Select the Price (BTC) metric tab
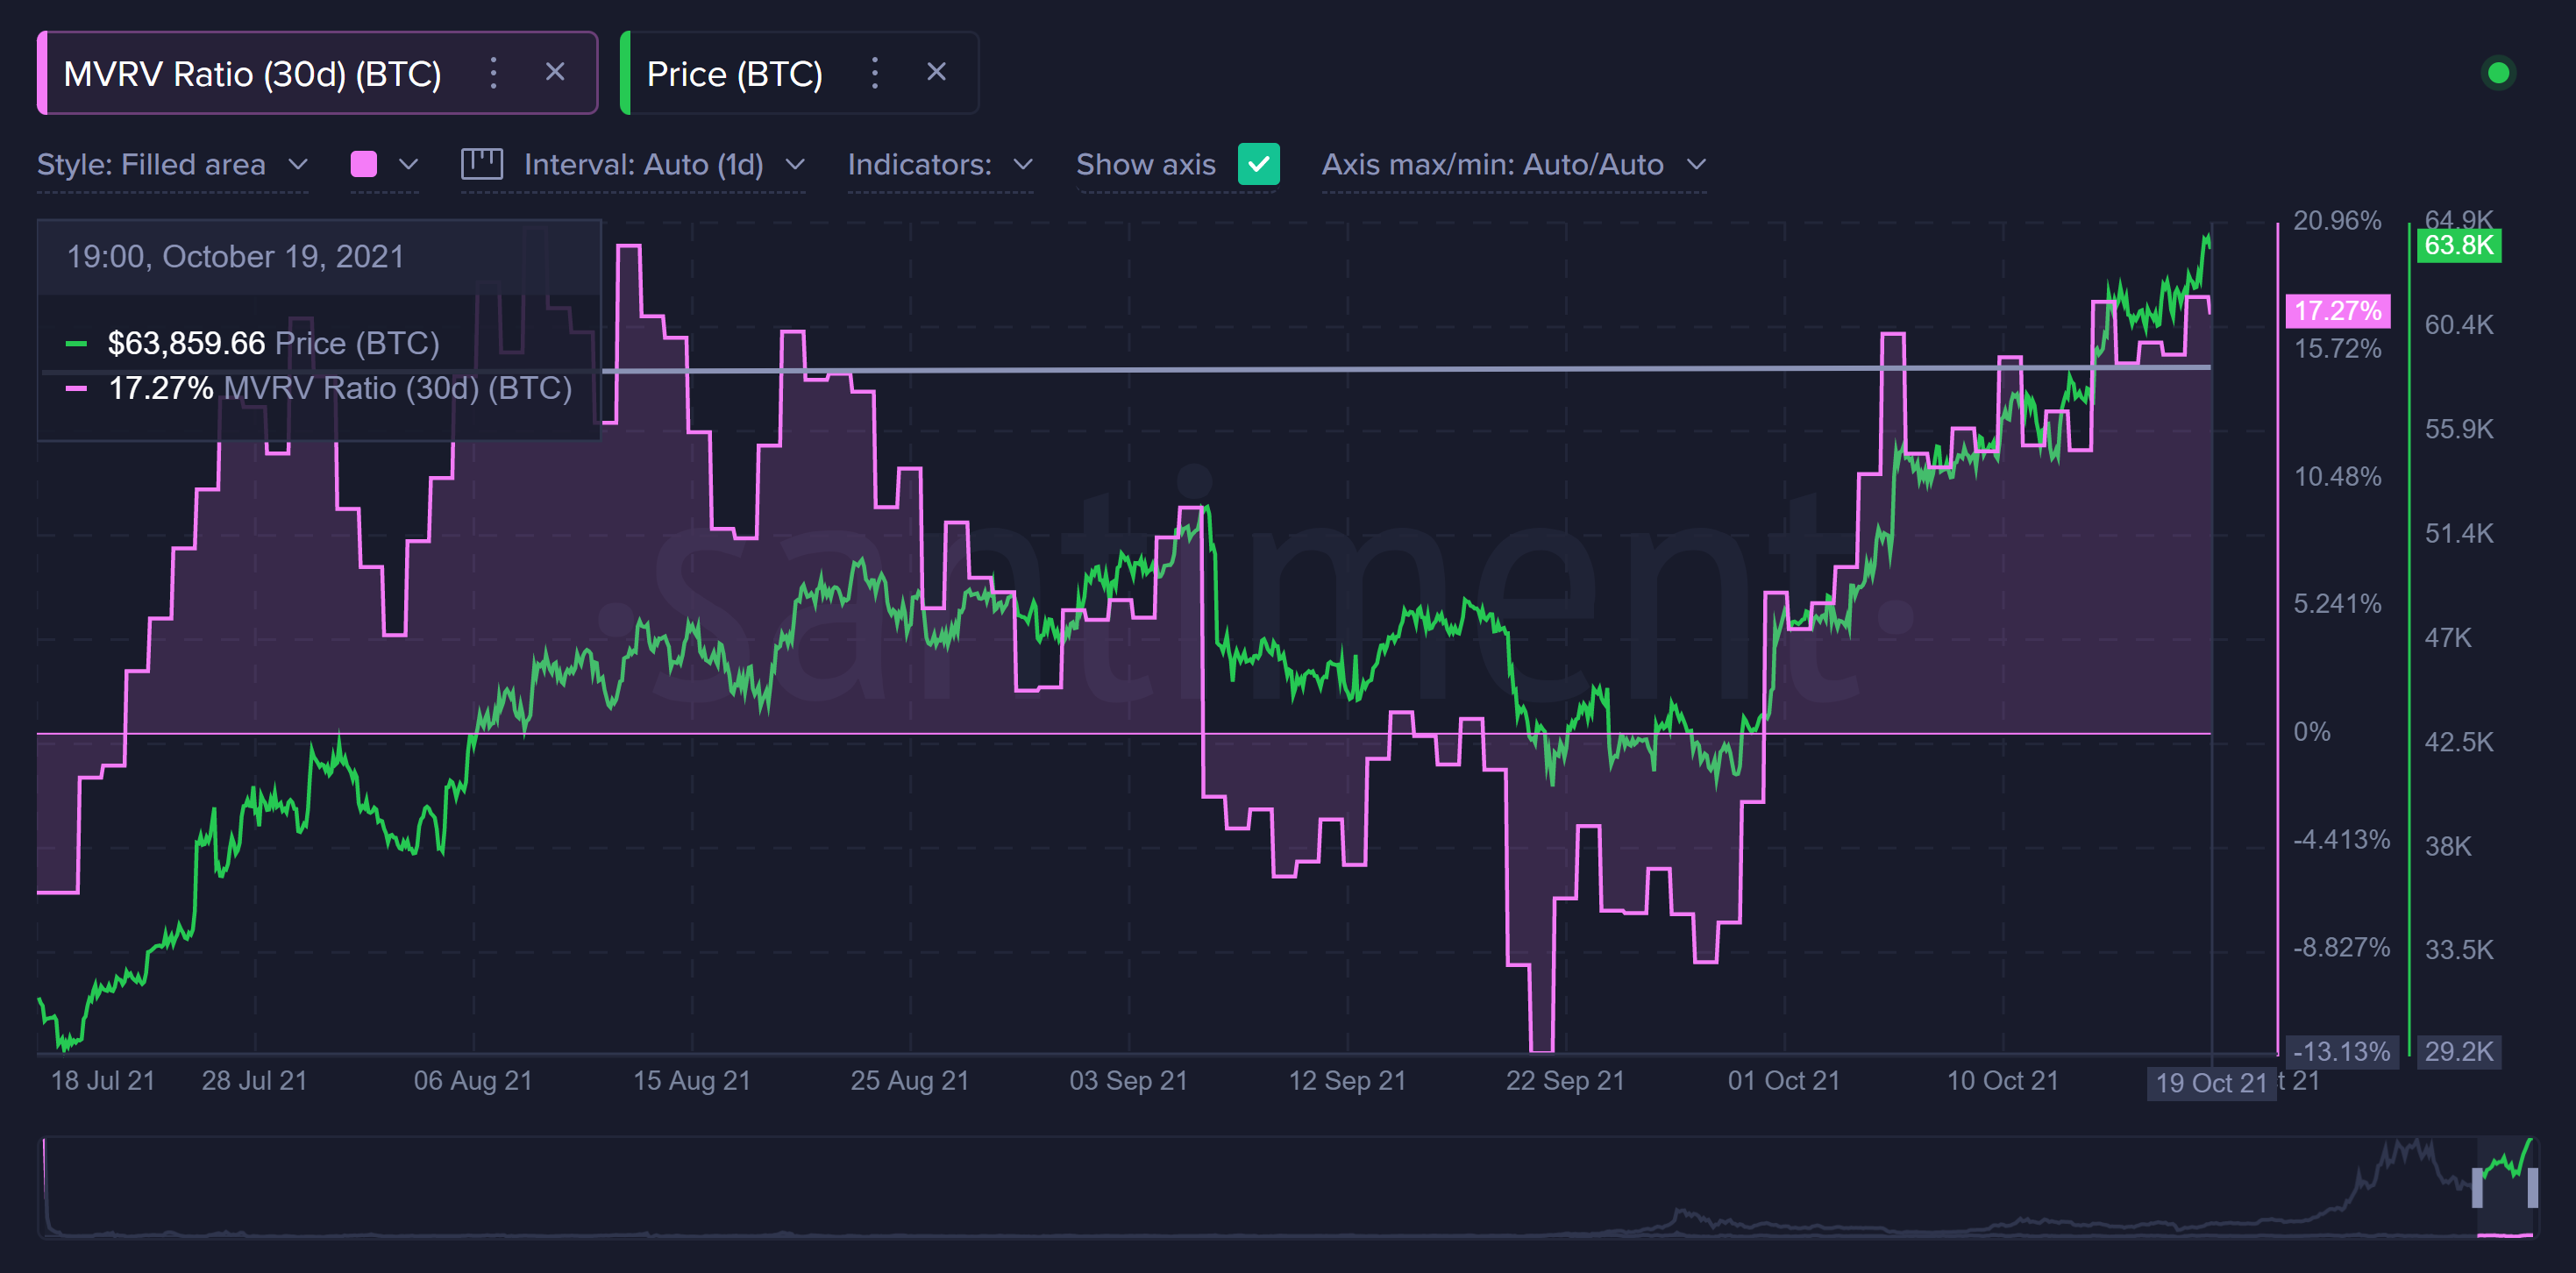 point(734,74)
